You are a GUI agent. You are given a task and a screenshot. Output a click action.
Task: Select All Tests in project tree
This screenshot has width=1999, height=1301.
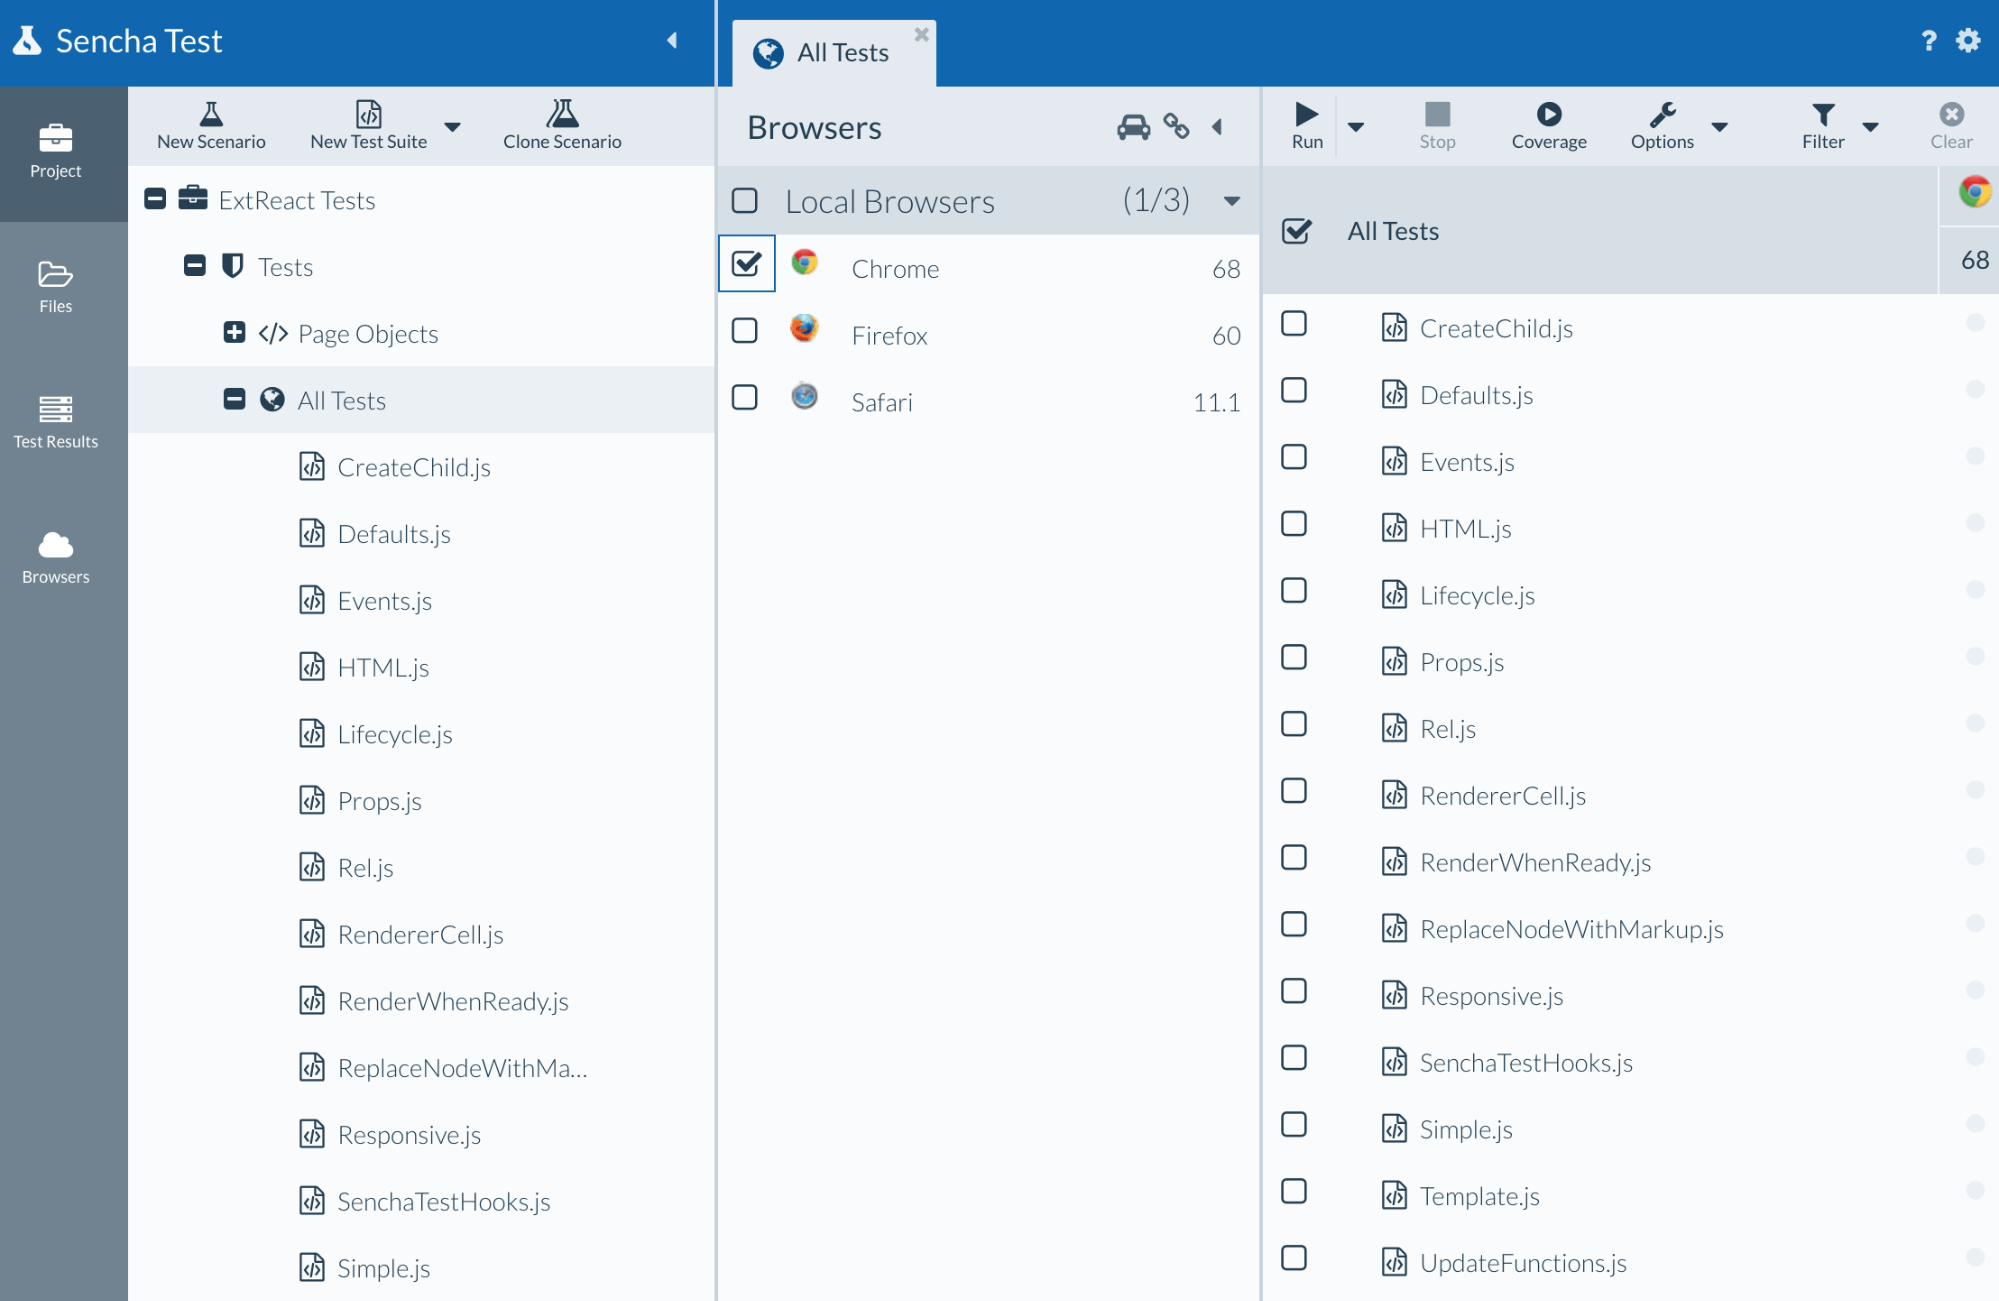pyautogui.click(x=341, y=401)
